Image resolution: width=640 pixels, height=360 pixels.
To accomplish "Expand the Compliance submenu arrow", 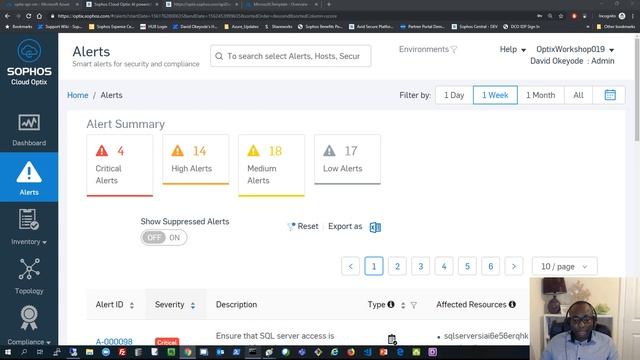I will 49,342.
